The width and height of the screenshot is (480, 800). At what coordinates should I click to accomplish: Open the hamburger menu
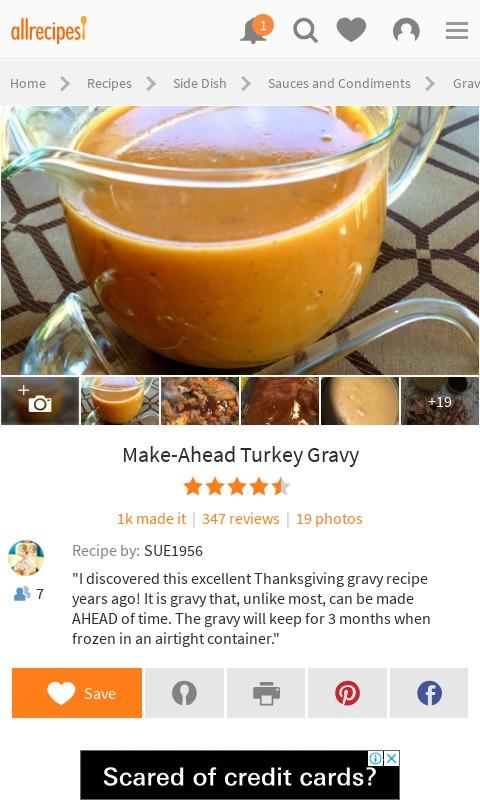457,30
